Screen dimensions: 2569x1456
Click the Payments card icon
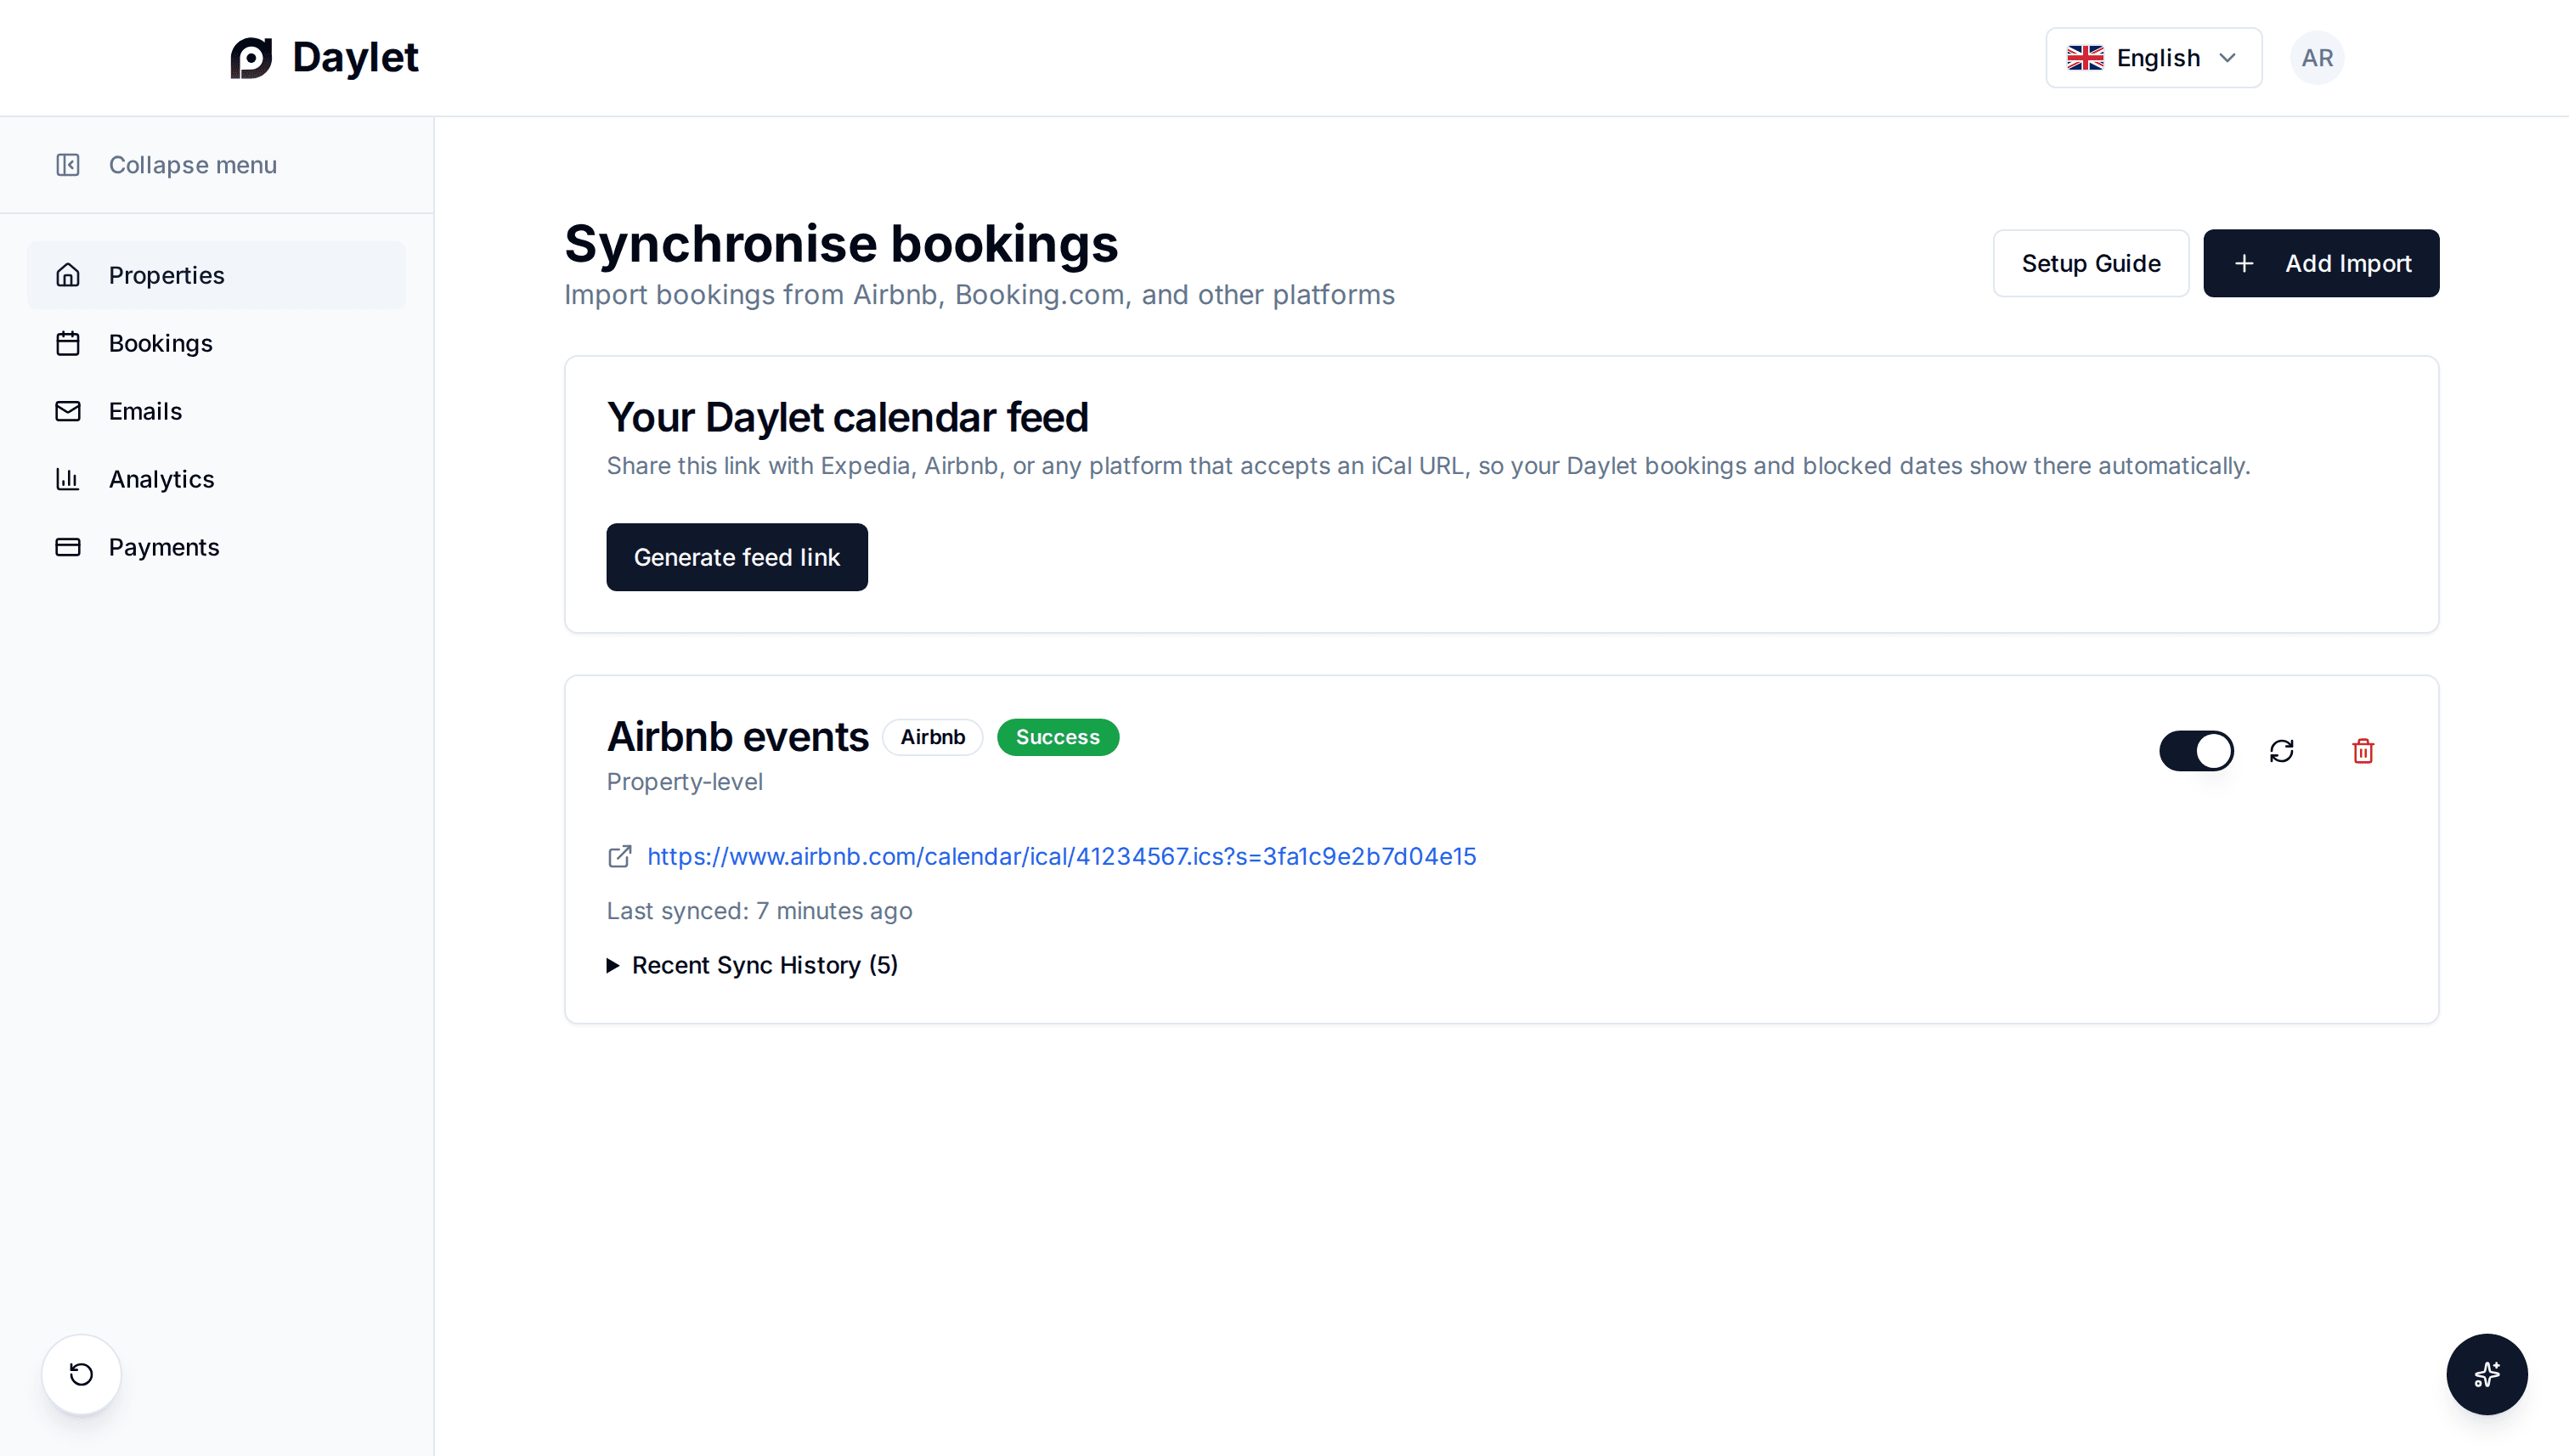click(68, 547)
